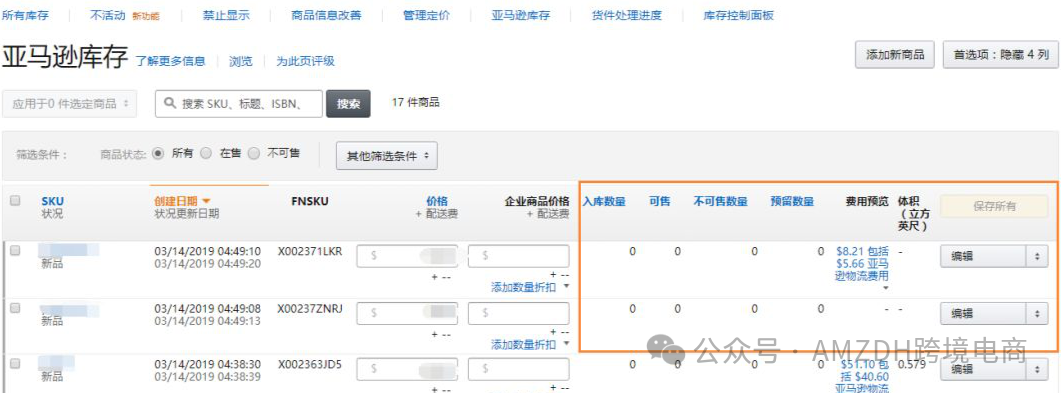Select the 在售 product status radio
The width and height of the screenshot is (1061, 393).
[x=206, y=153]
